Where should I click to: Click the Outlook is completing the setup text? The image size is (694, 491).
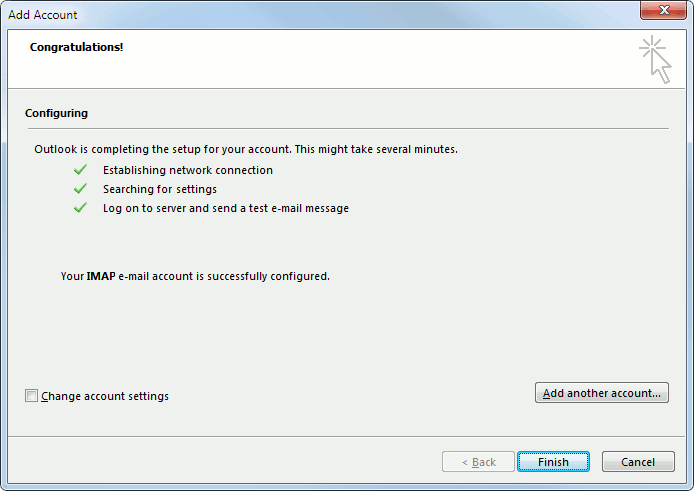click(245, 149)
